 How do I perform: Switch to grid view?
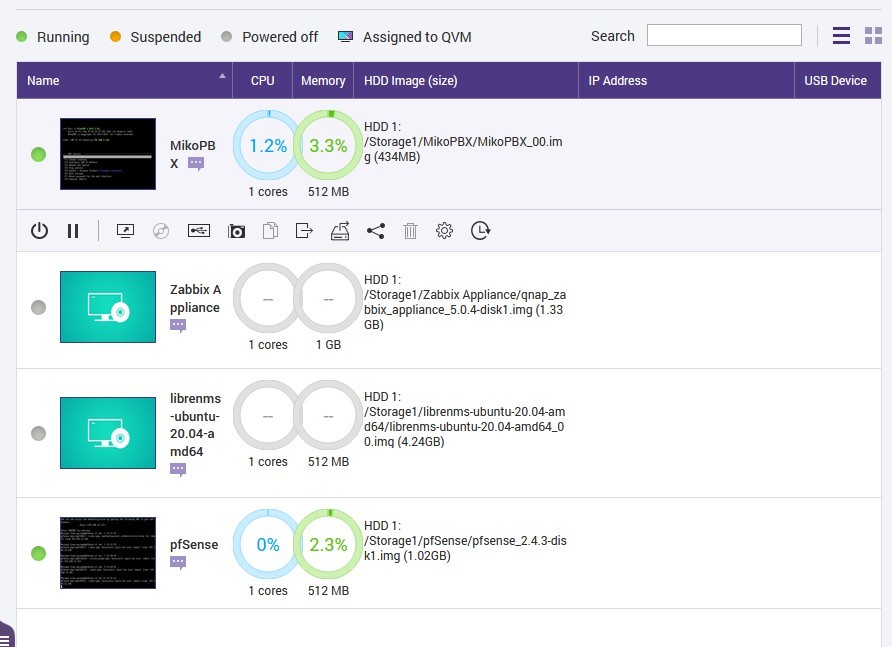tap(873, 36)
